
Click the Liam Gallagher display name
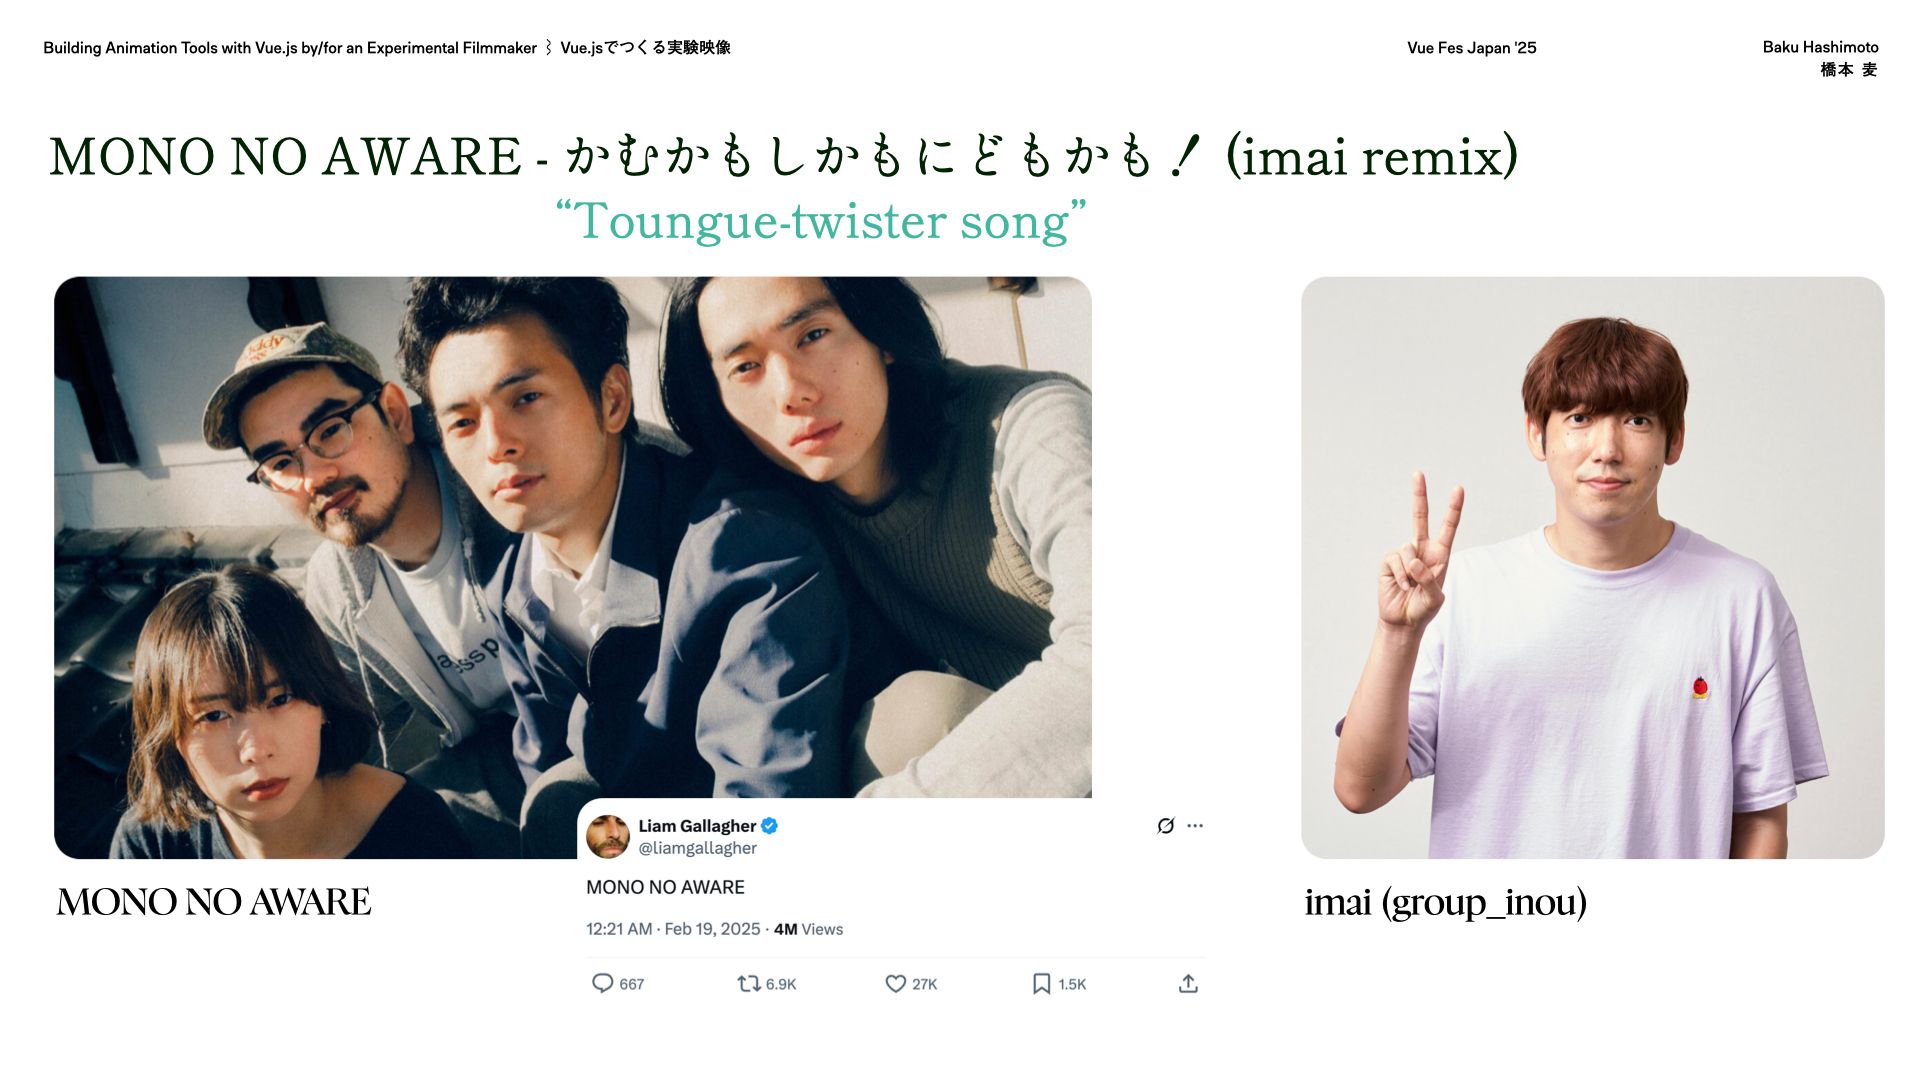pyautogui.click(x=697, y=826)
